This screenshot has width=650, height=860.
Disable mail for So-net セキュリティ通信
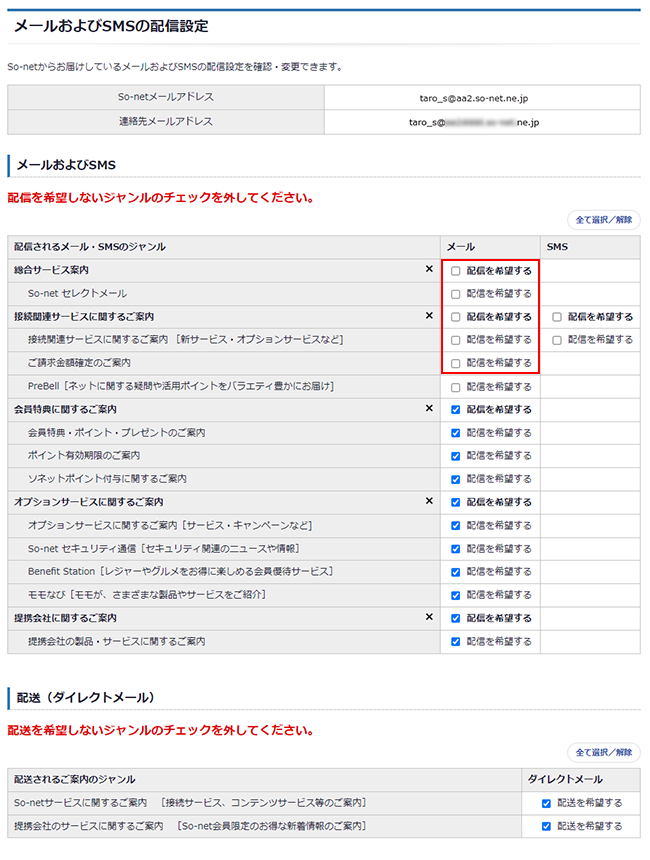pos(456,549)
